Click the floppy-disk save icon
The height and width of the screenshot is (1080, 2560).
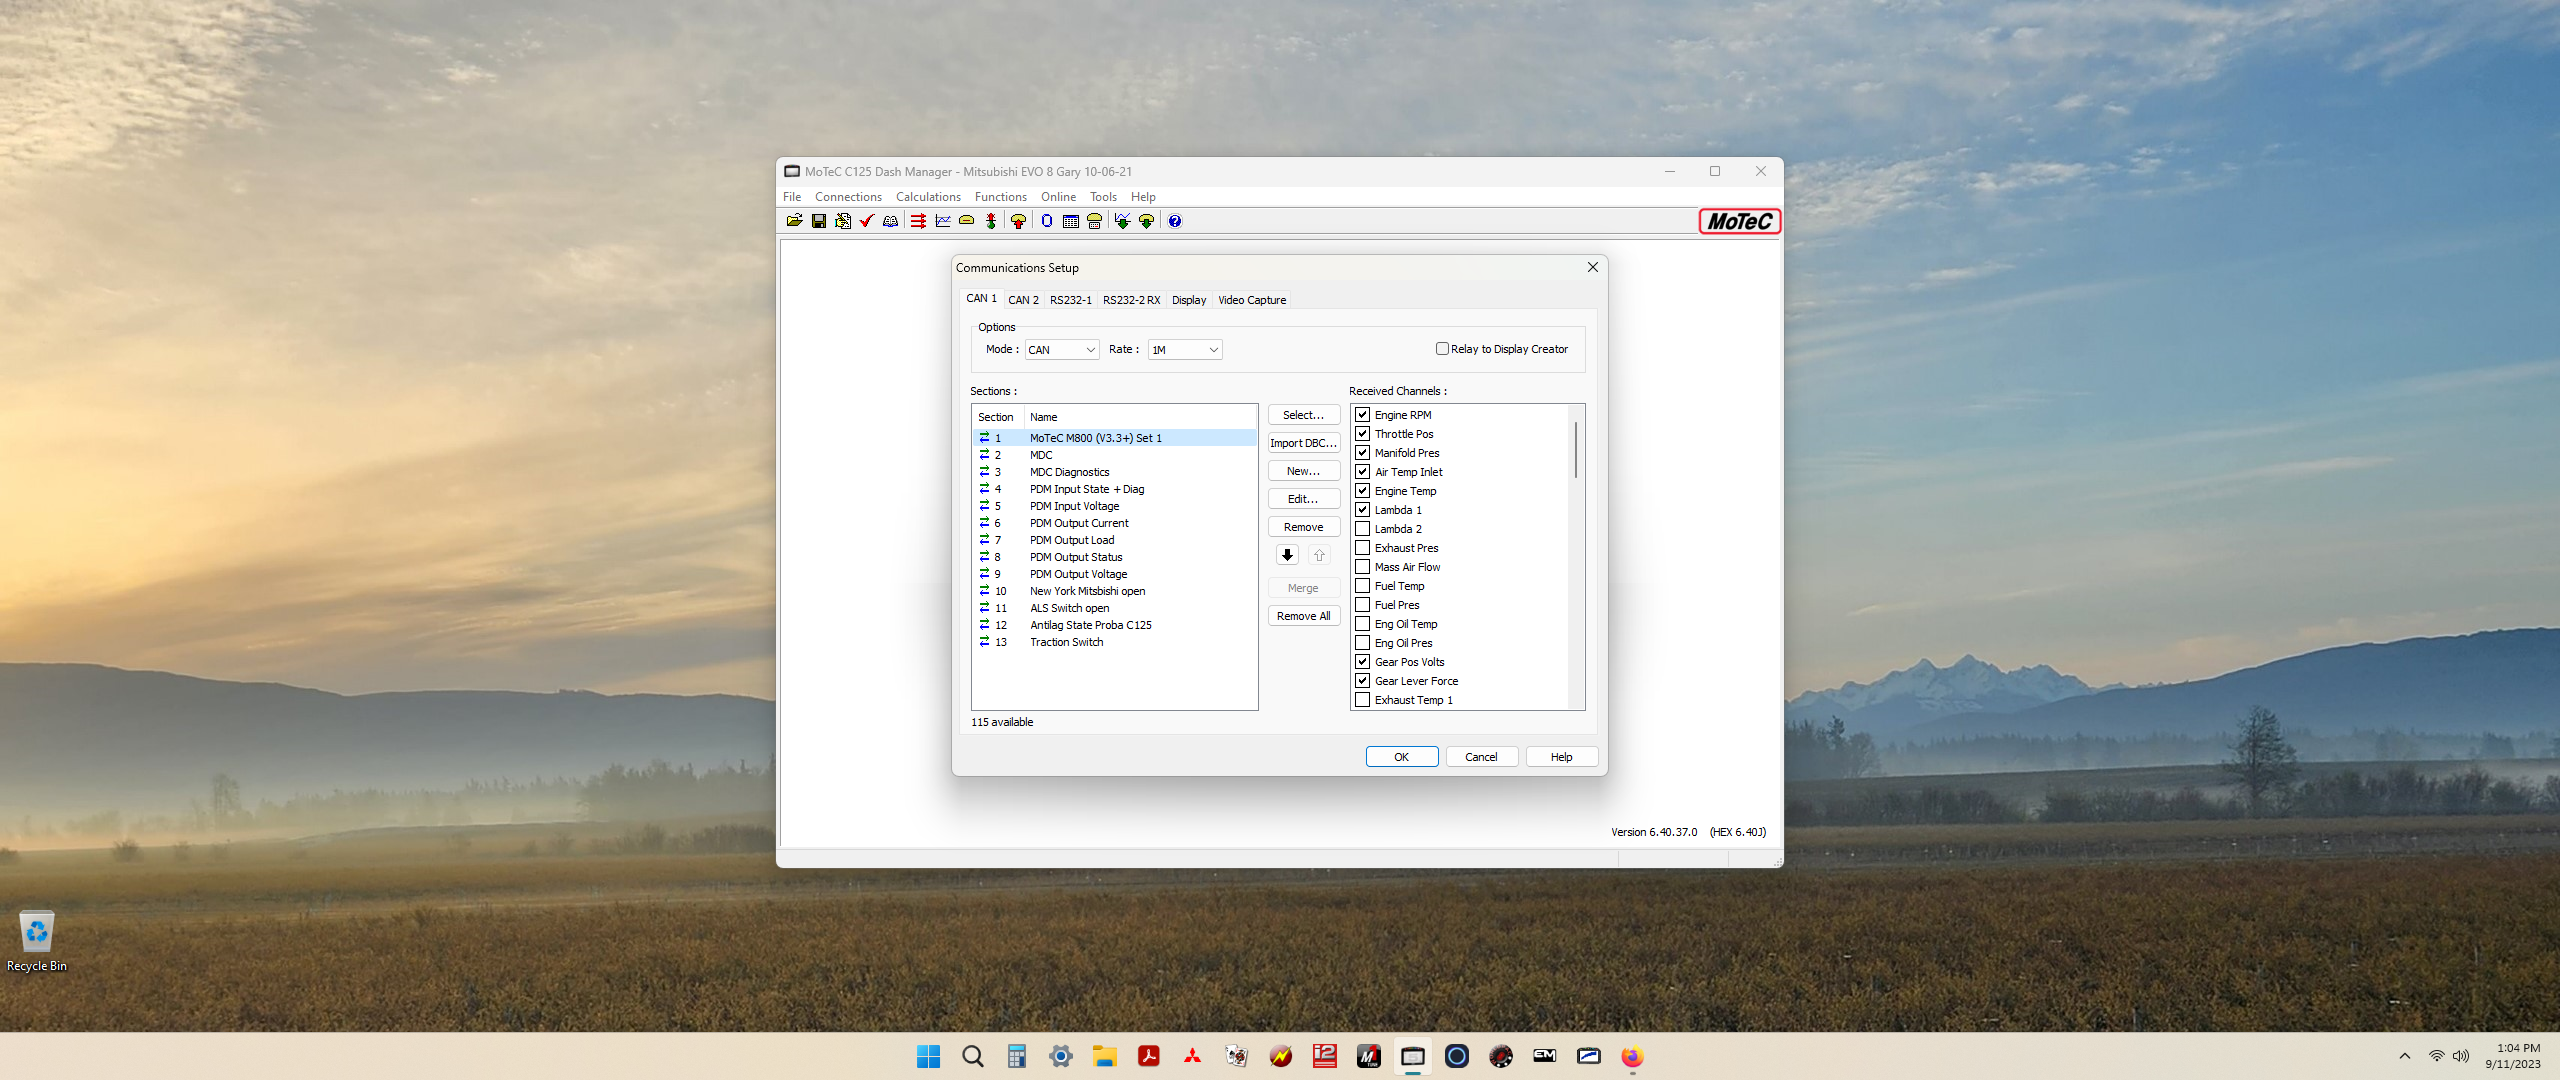click(x=819, y=221)
